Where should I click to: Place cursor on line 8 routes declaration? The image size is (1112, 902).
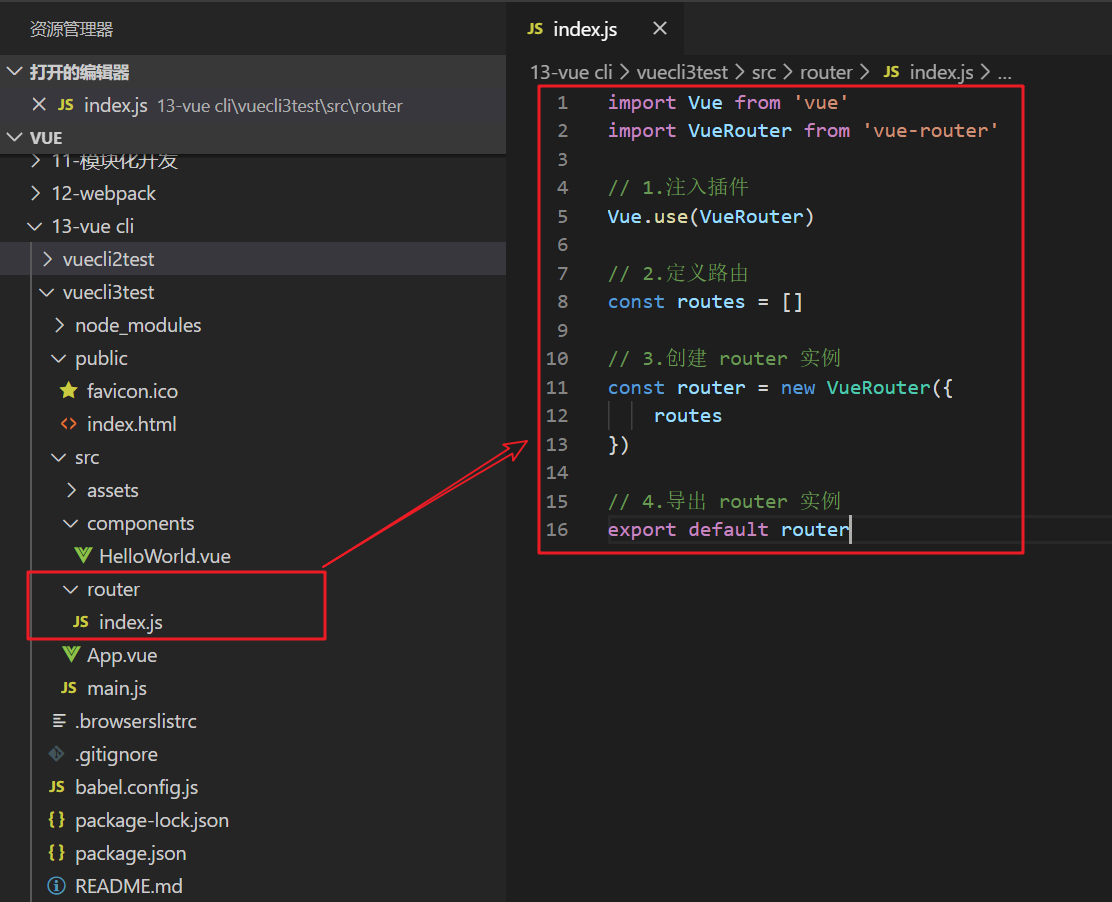pyautogui.click(x=710, y=302)
